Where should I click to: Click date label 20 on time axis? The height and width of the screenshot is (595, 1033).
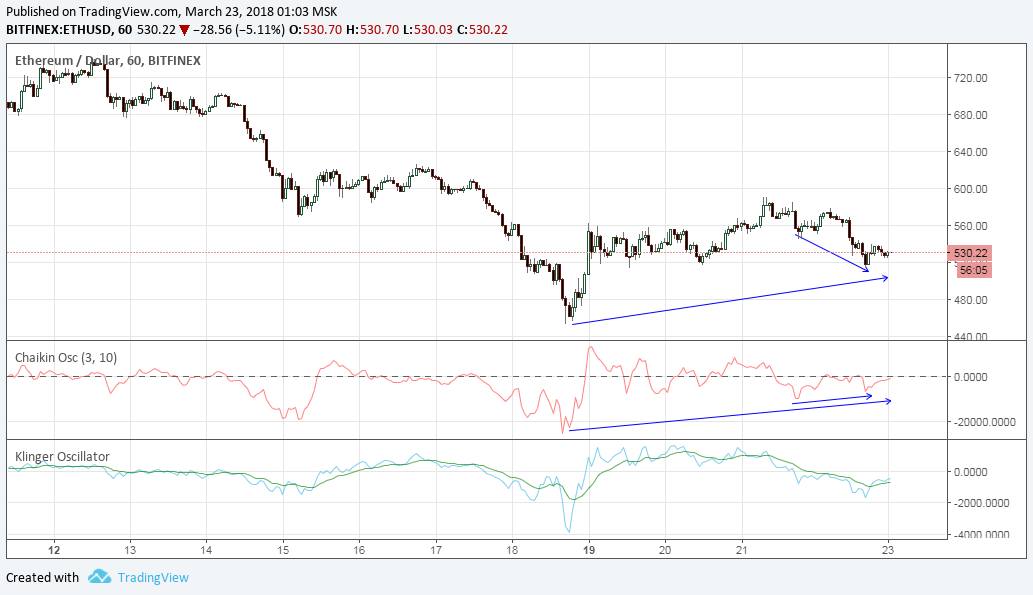[x=665, y=550]
